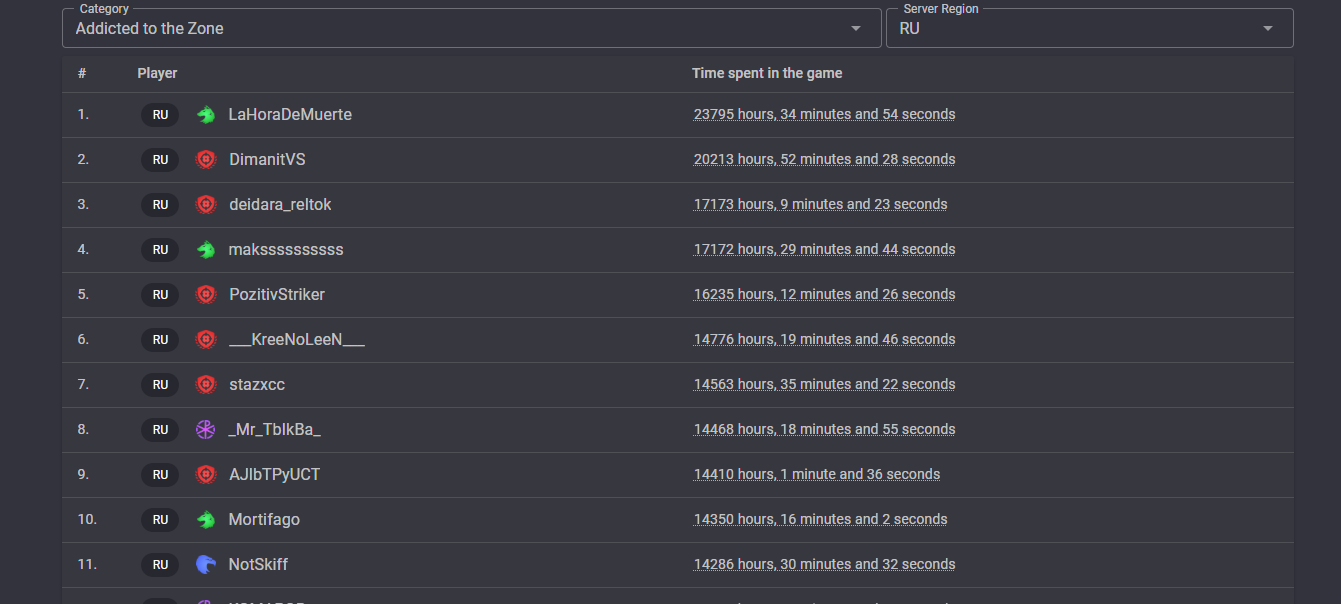Open the Category dropdown arrow
The height and width of the screenshot is (604, 1341).
[856, 29]
